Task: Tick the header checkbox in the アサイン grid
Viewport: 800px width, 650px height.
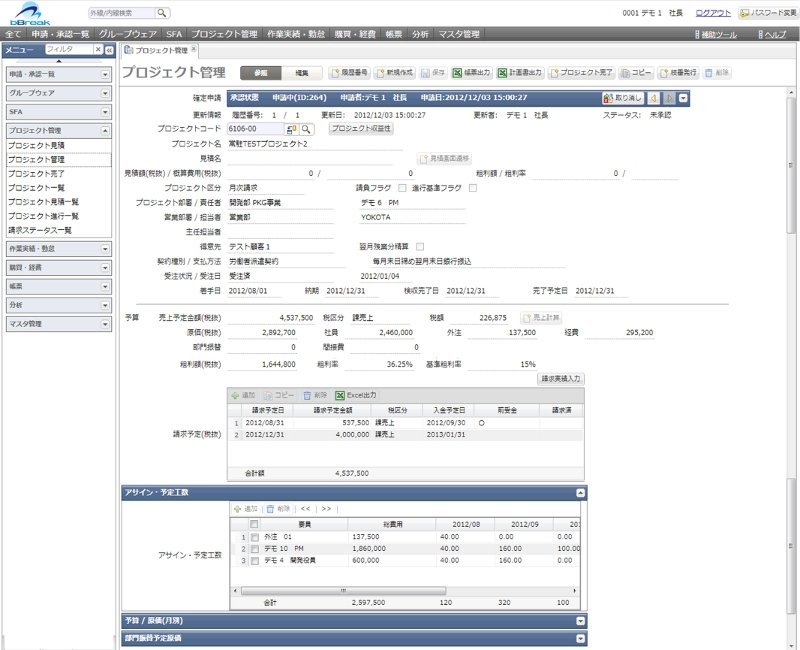Action: coord(254,524)
